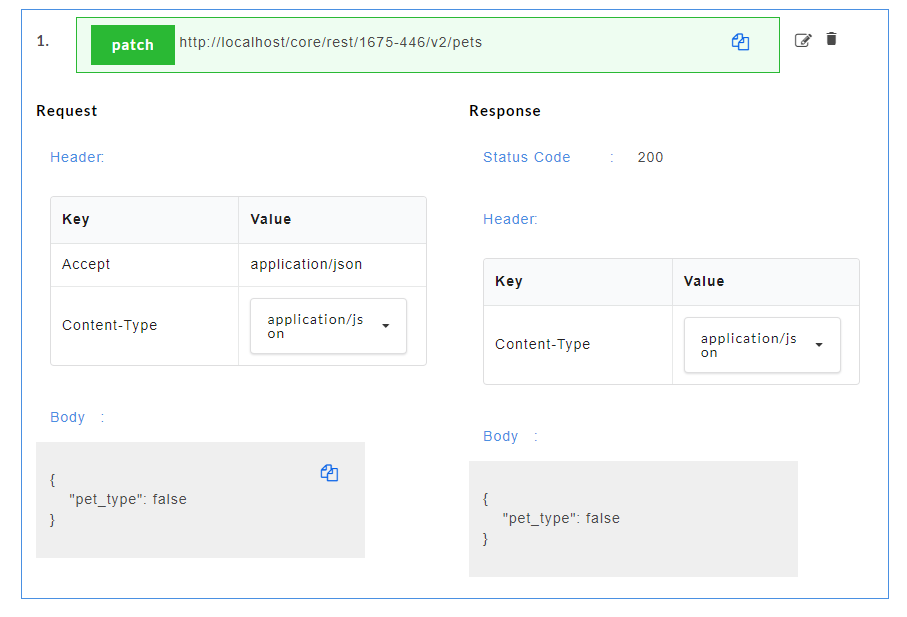
Task: Click the Header label under Request
Action: pyautogui.click(x=77, y=157)
